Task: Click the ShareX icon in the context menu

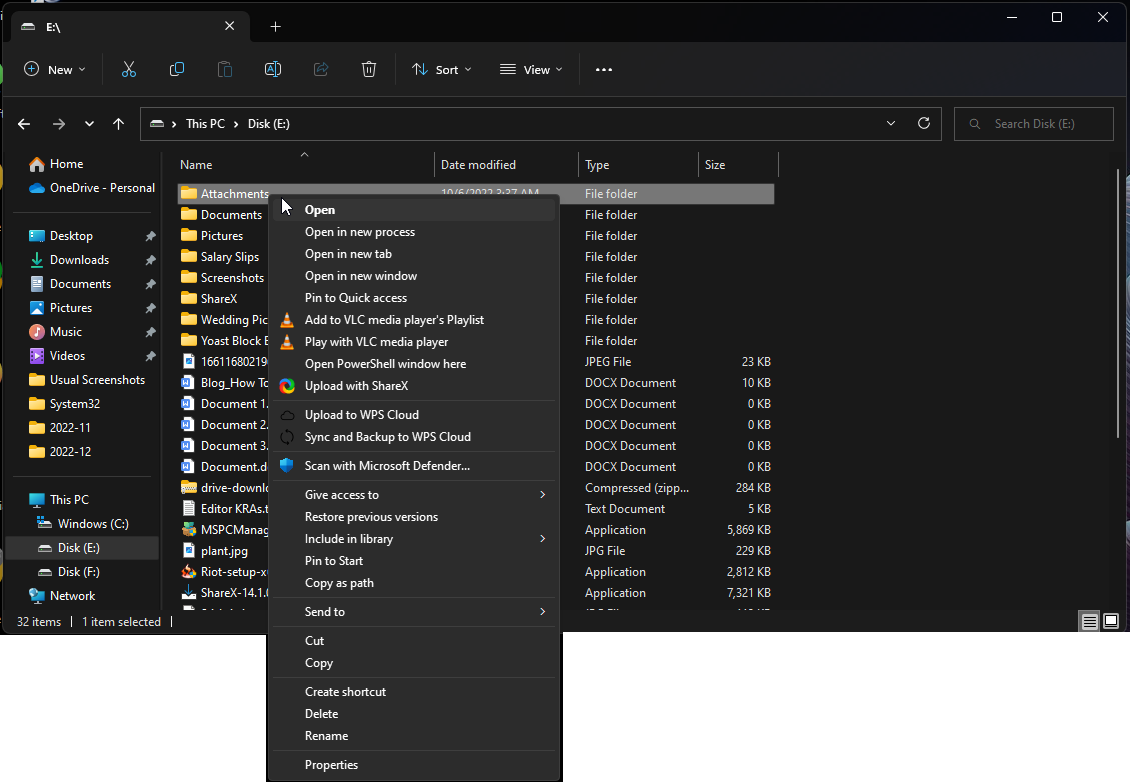Action: (287, 386)
